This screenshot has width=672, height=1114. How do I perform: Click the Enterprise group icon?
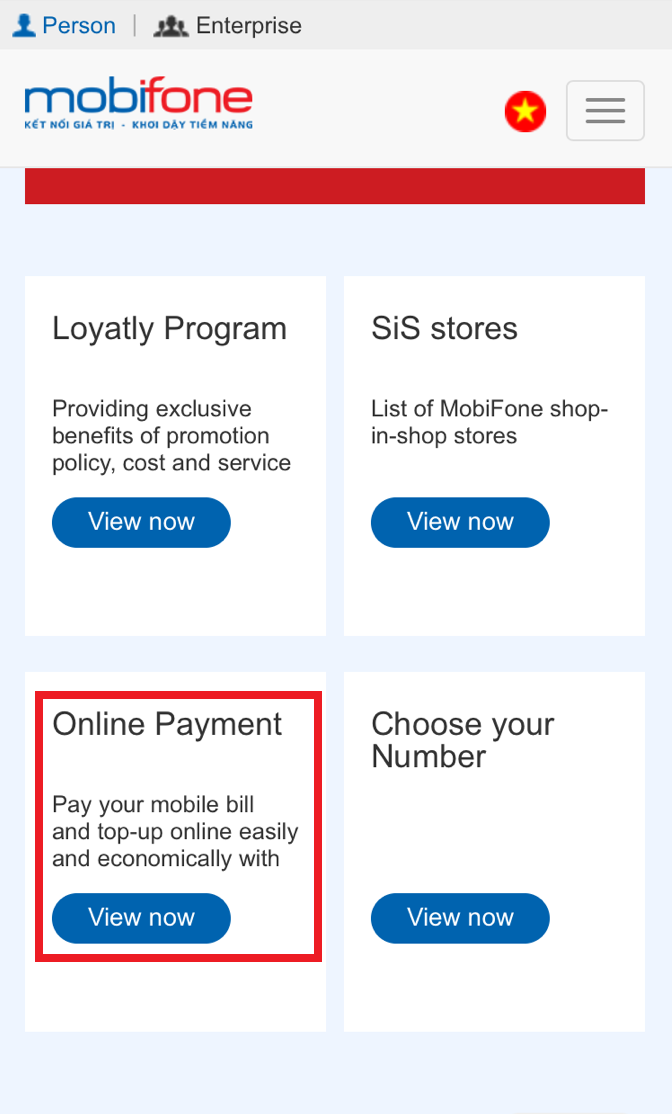[171, 25]
